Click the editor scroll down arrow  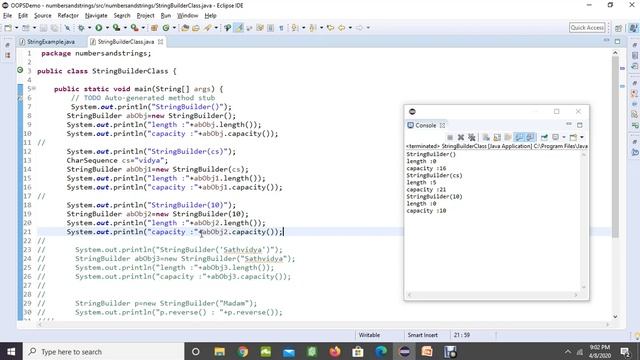click(x=615, y=316)
